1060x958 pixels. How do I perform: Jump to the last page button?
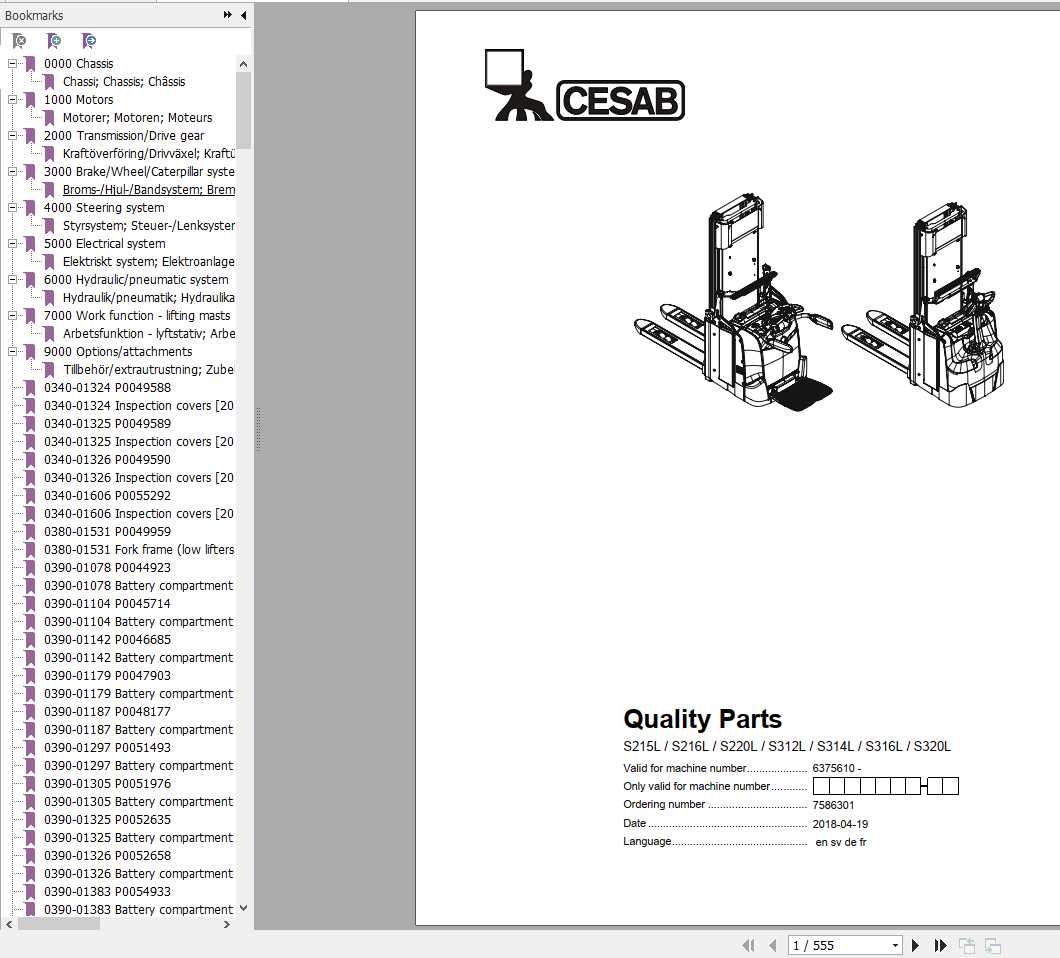point(940,945)
